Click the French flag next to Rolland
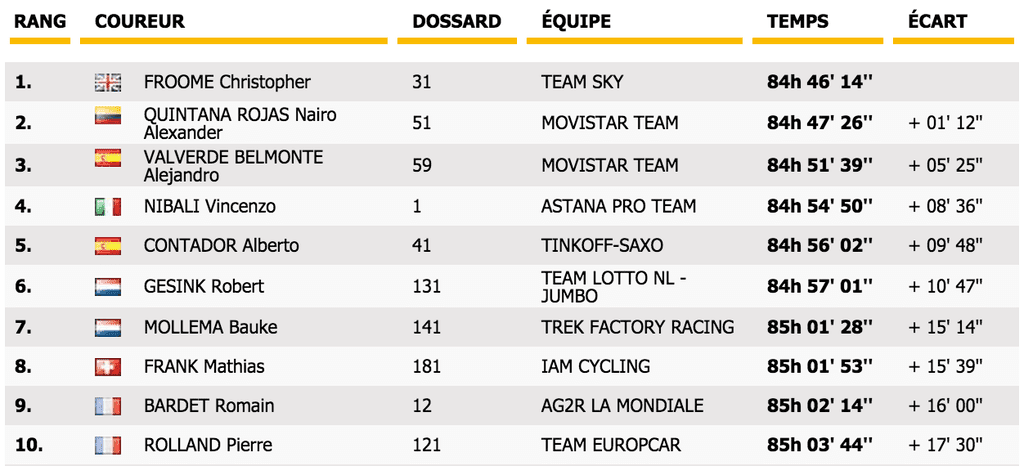Screen dimensions: 1024x466 point(107,445)
